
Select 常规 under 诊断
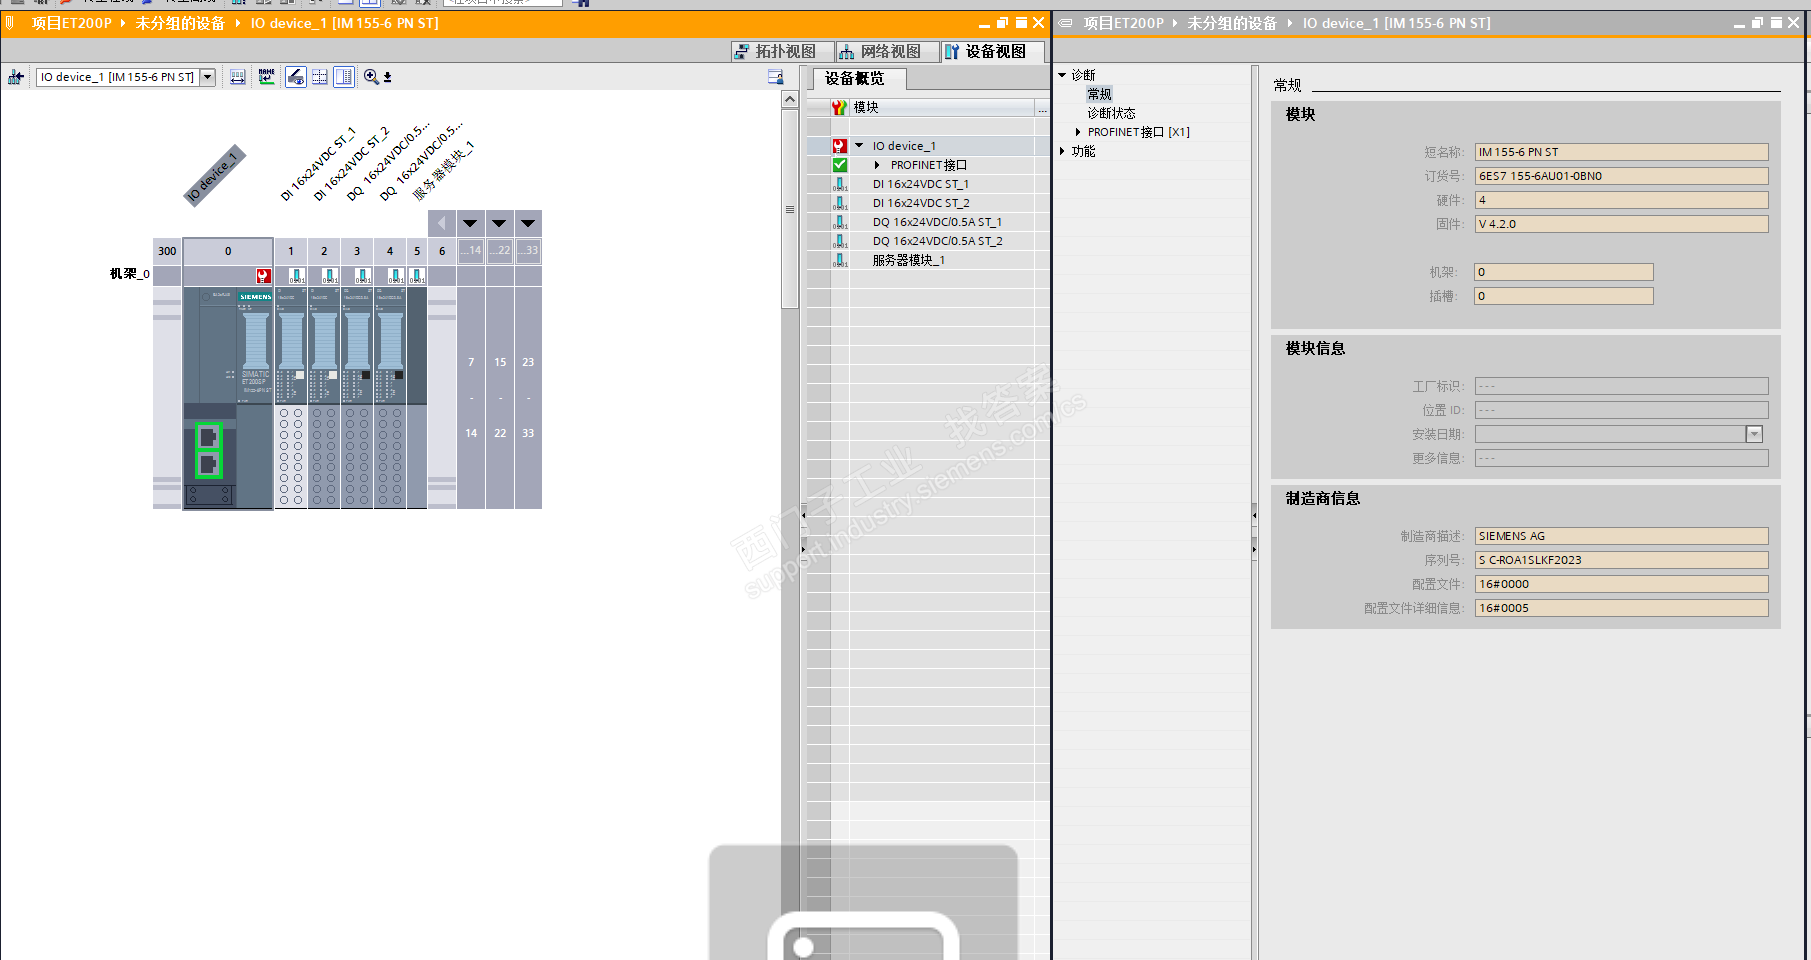click(x=1099, y=94)
